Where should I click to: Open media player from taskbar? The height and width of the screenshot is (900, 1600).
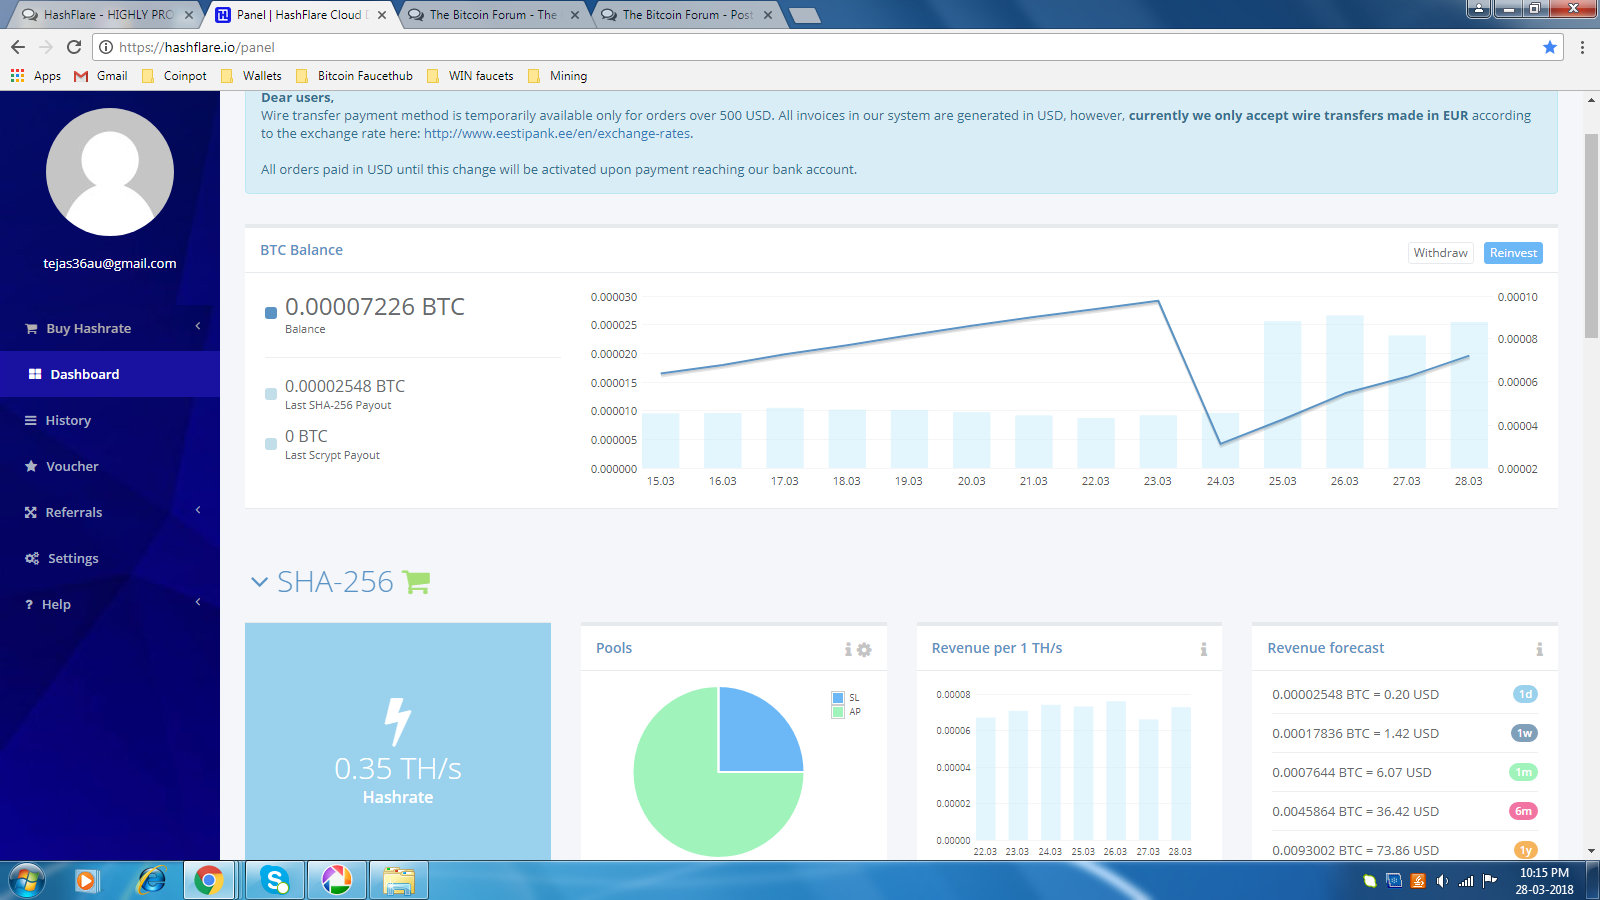pos(87,880)
